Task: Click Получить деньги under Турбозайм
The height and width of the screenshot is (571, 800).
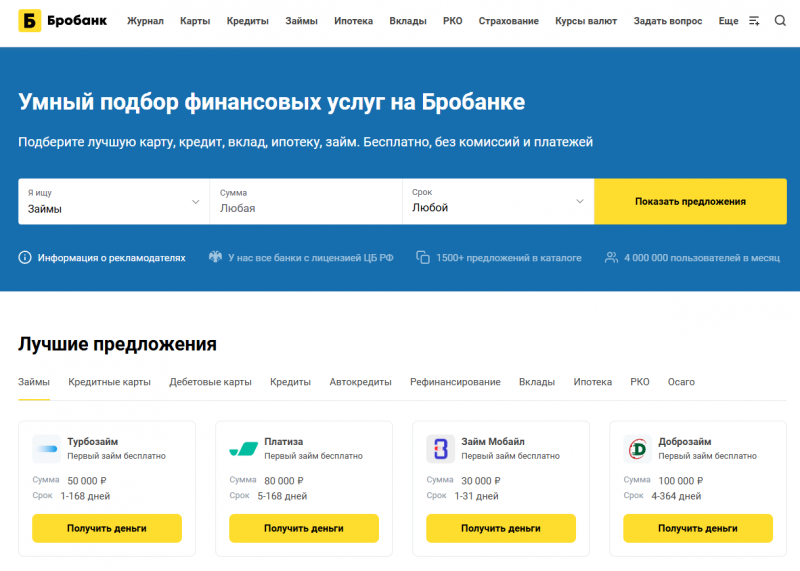Action: 107,528
